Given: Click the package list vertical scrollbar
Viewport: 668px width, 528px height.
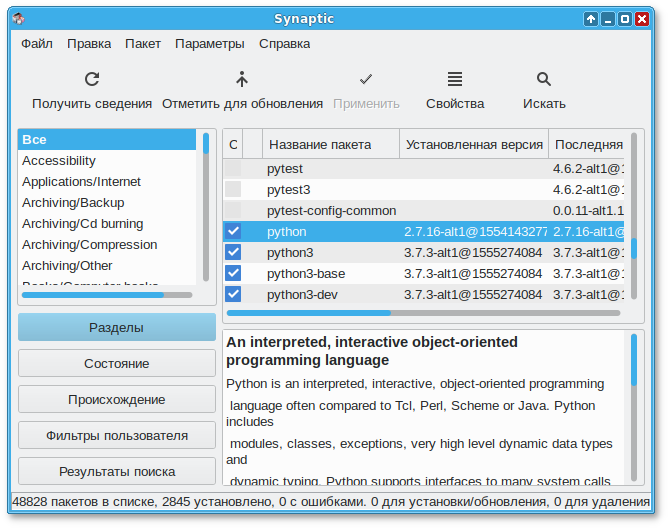Looking at the screenshot, I should pos(634,216).
